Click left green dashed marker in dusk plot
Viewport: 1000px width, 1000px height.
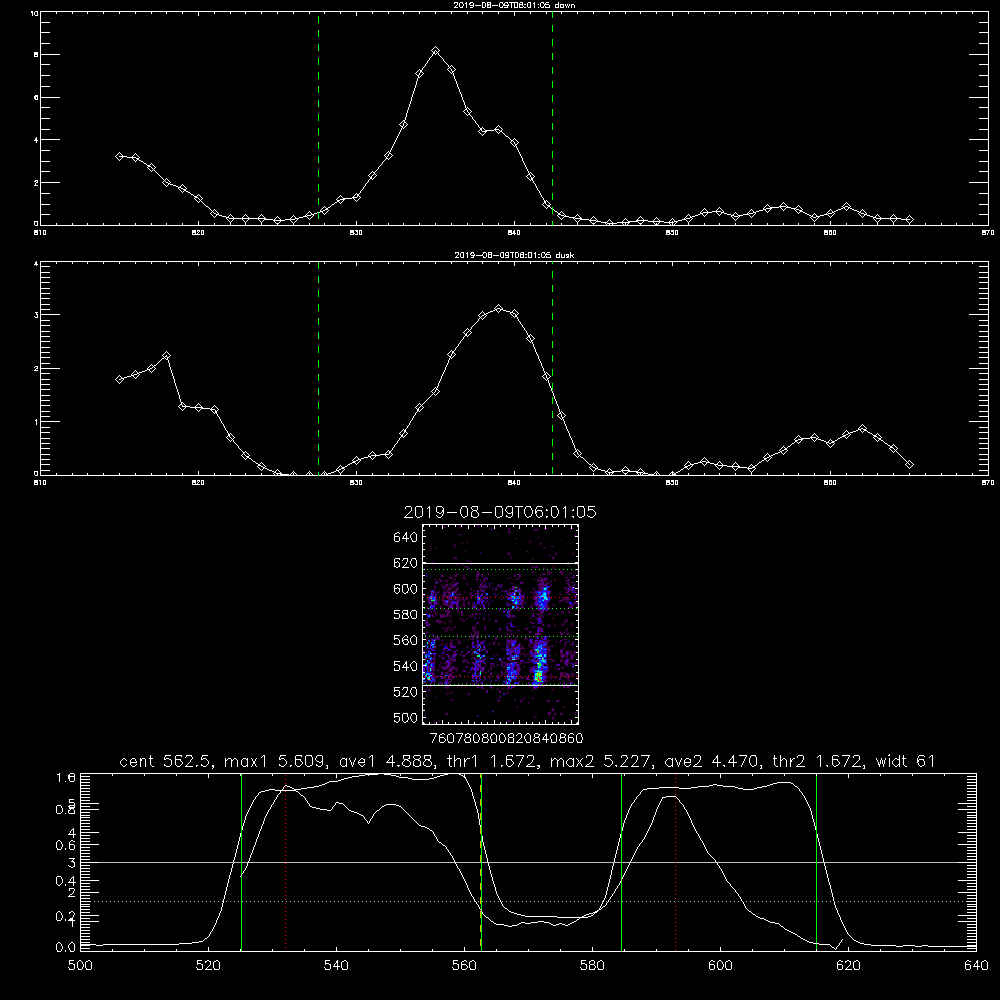(x=318, y=369)
